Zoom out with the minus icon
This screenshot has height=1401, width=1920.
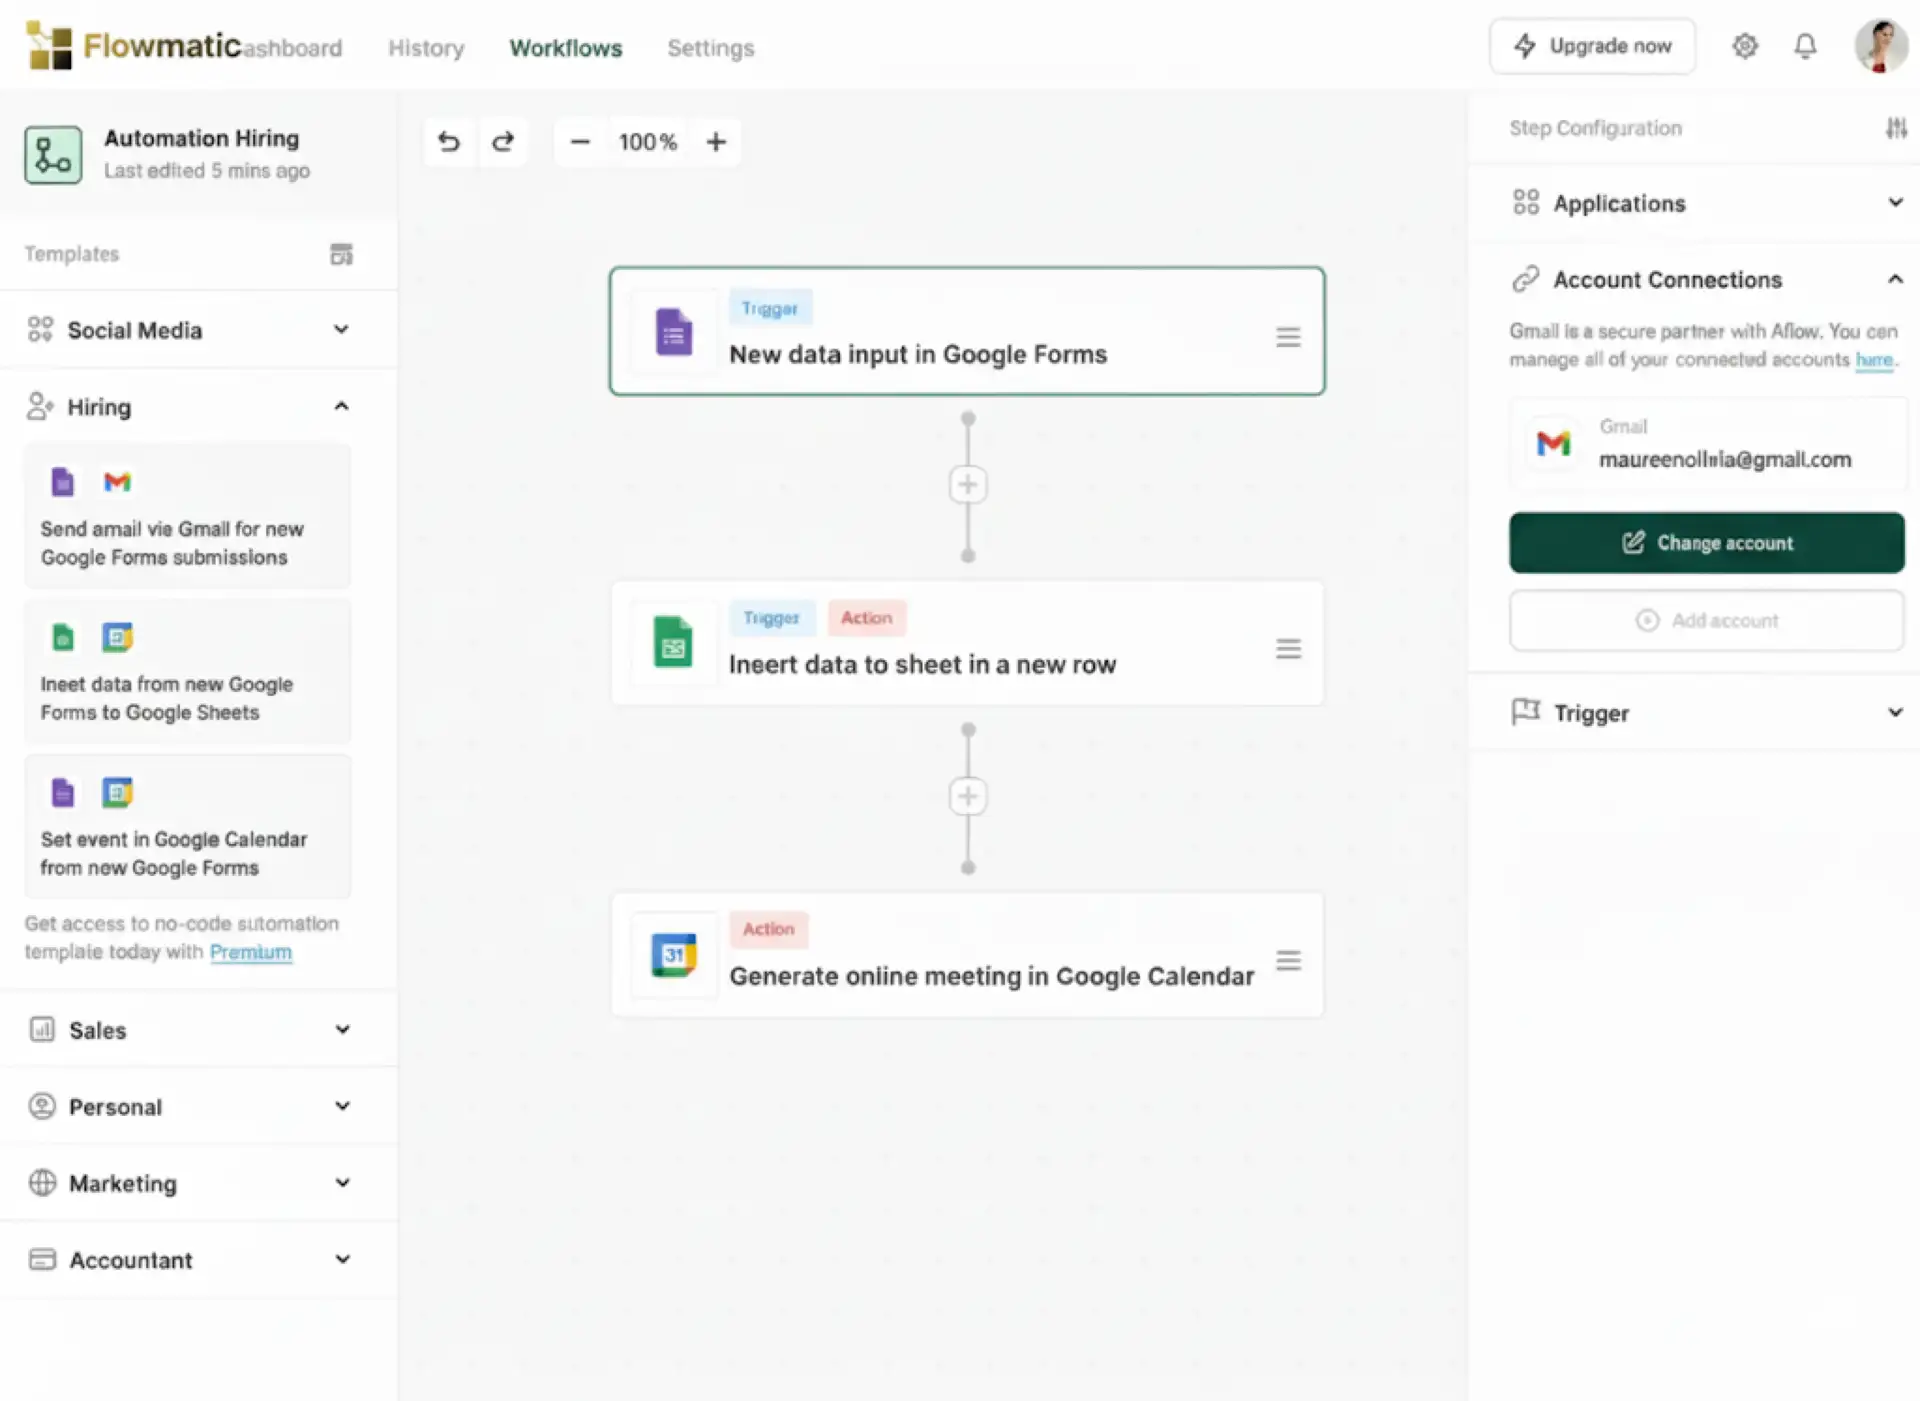click(x=580, y=142)
